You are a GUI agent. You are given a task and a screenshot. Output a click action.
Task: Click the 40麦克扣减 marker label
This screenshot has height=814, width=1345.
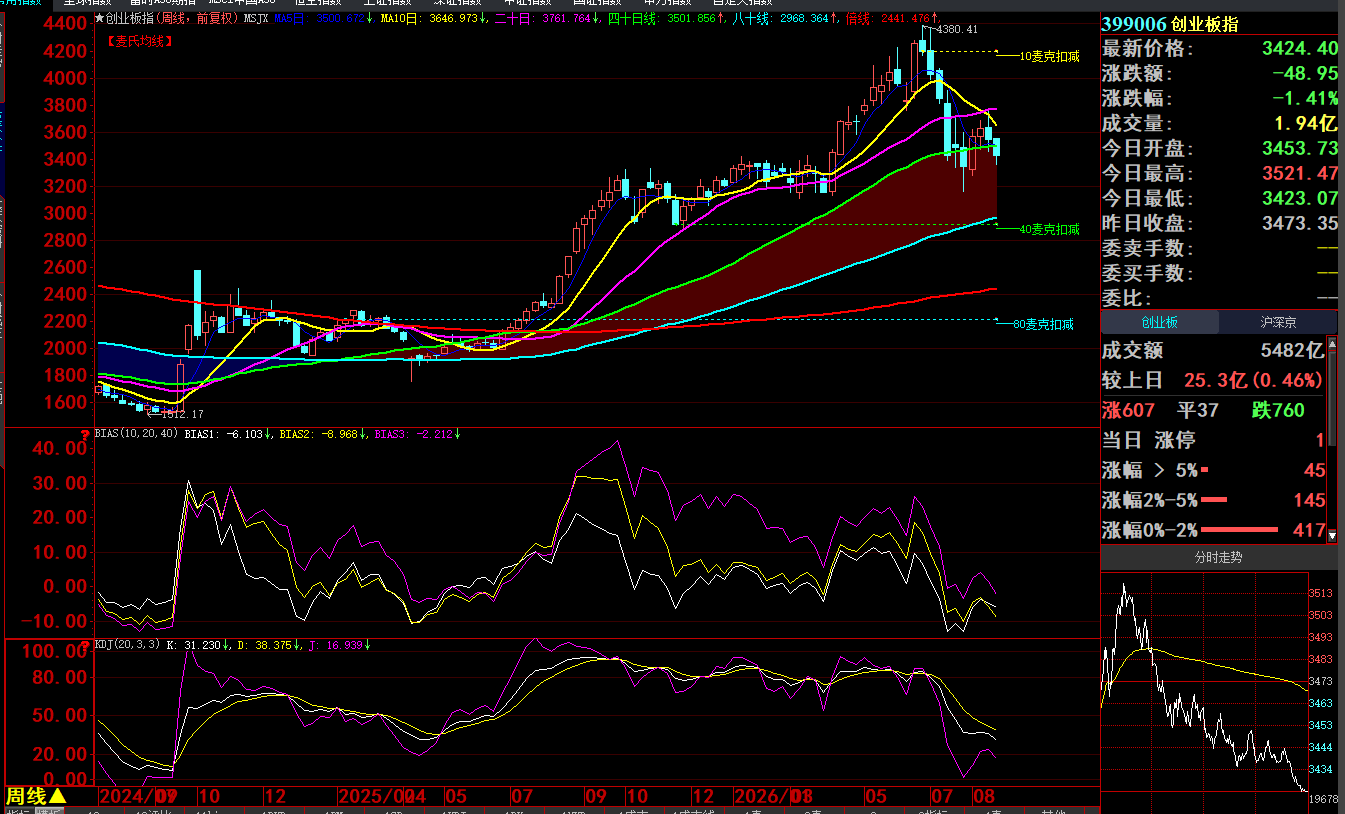click(1049, 229)
